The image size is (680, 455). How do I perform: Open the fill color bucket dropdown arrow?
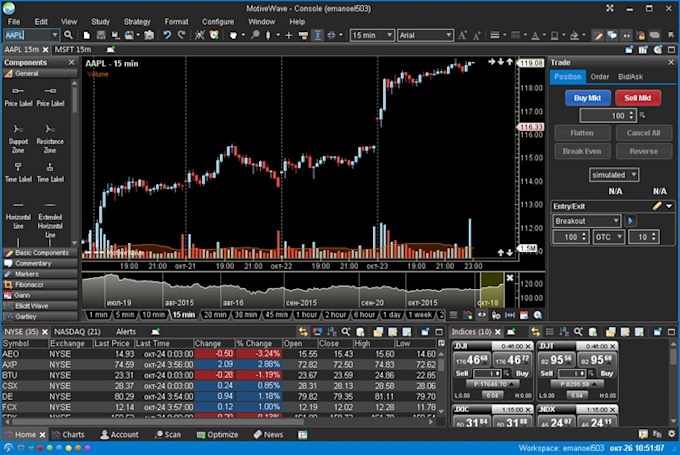pyautogui.click(x=584, y=35)
